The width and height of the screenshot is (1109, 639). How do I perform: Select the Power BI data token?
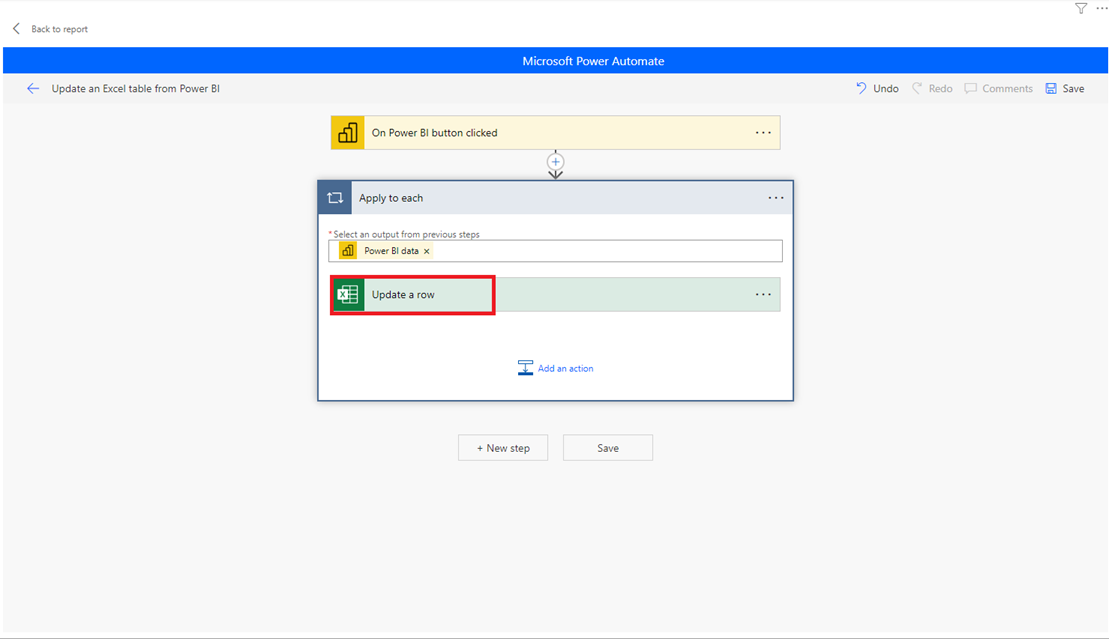point(386,251)
